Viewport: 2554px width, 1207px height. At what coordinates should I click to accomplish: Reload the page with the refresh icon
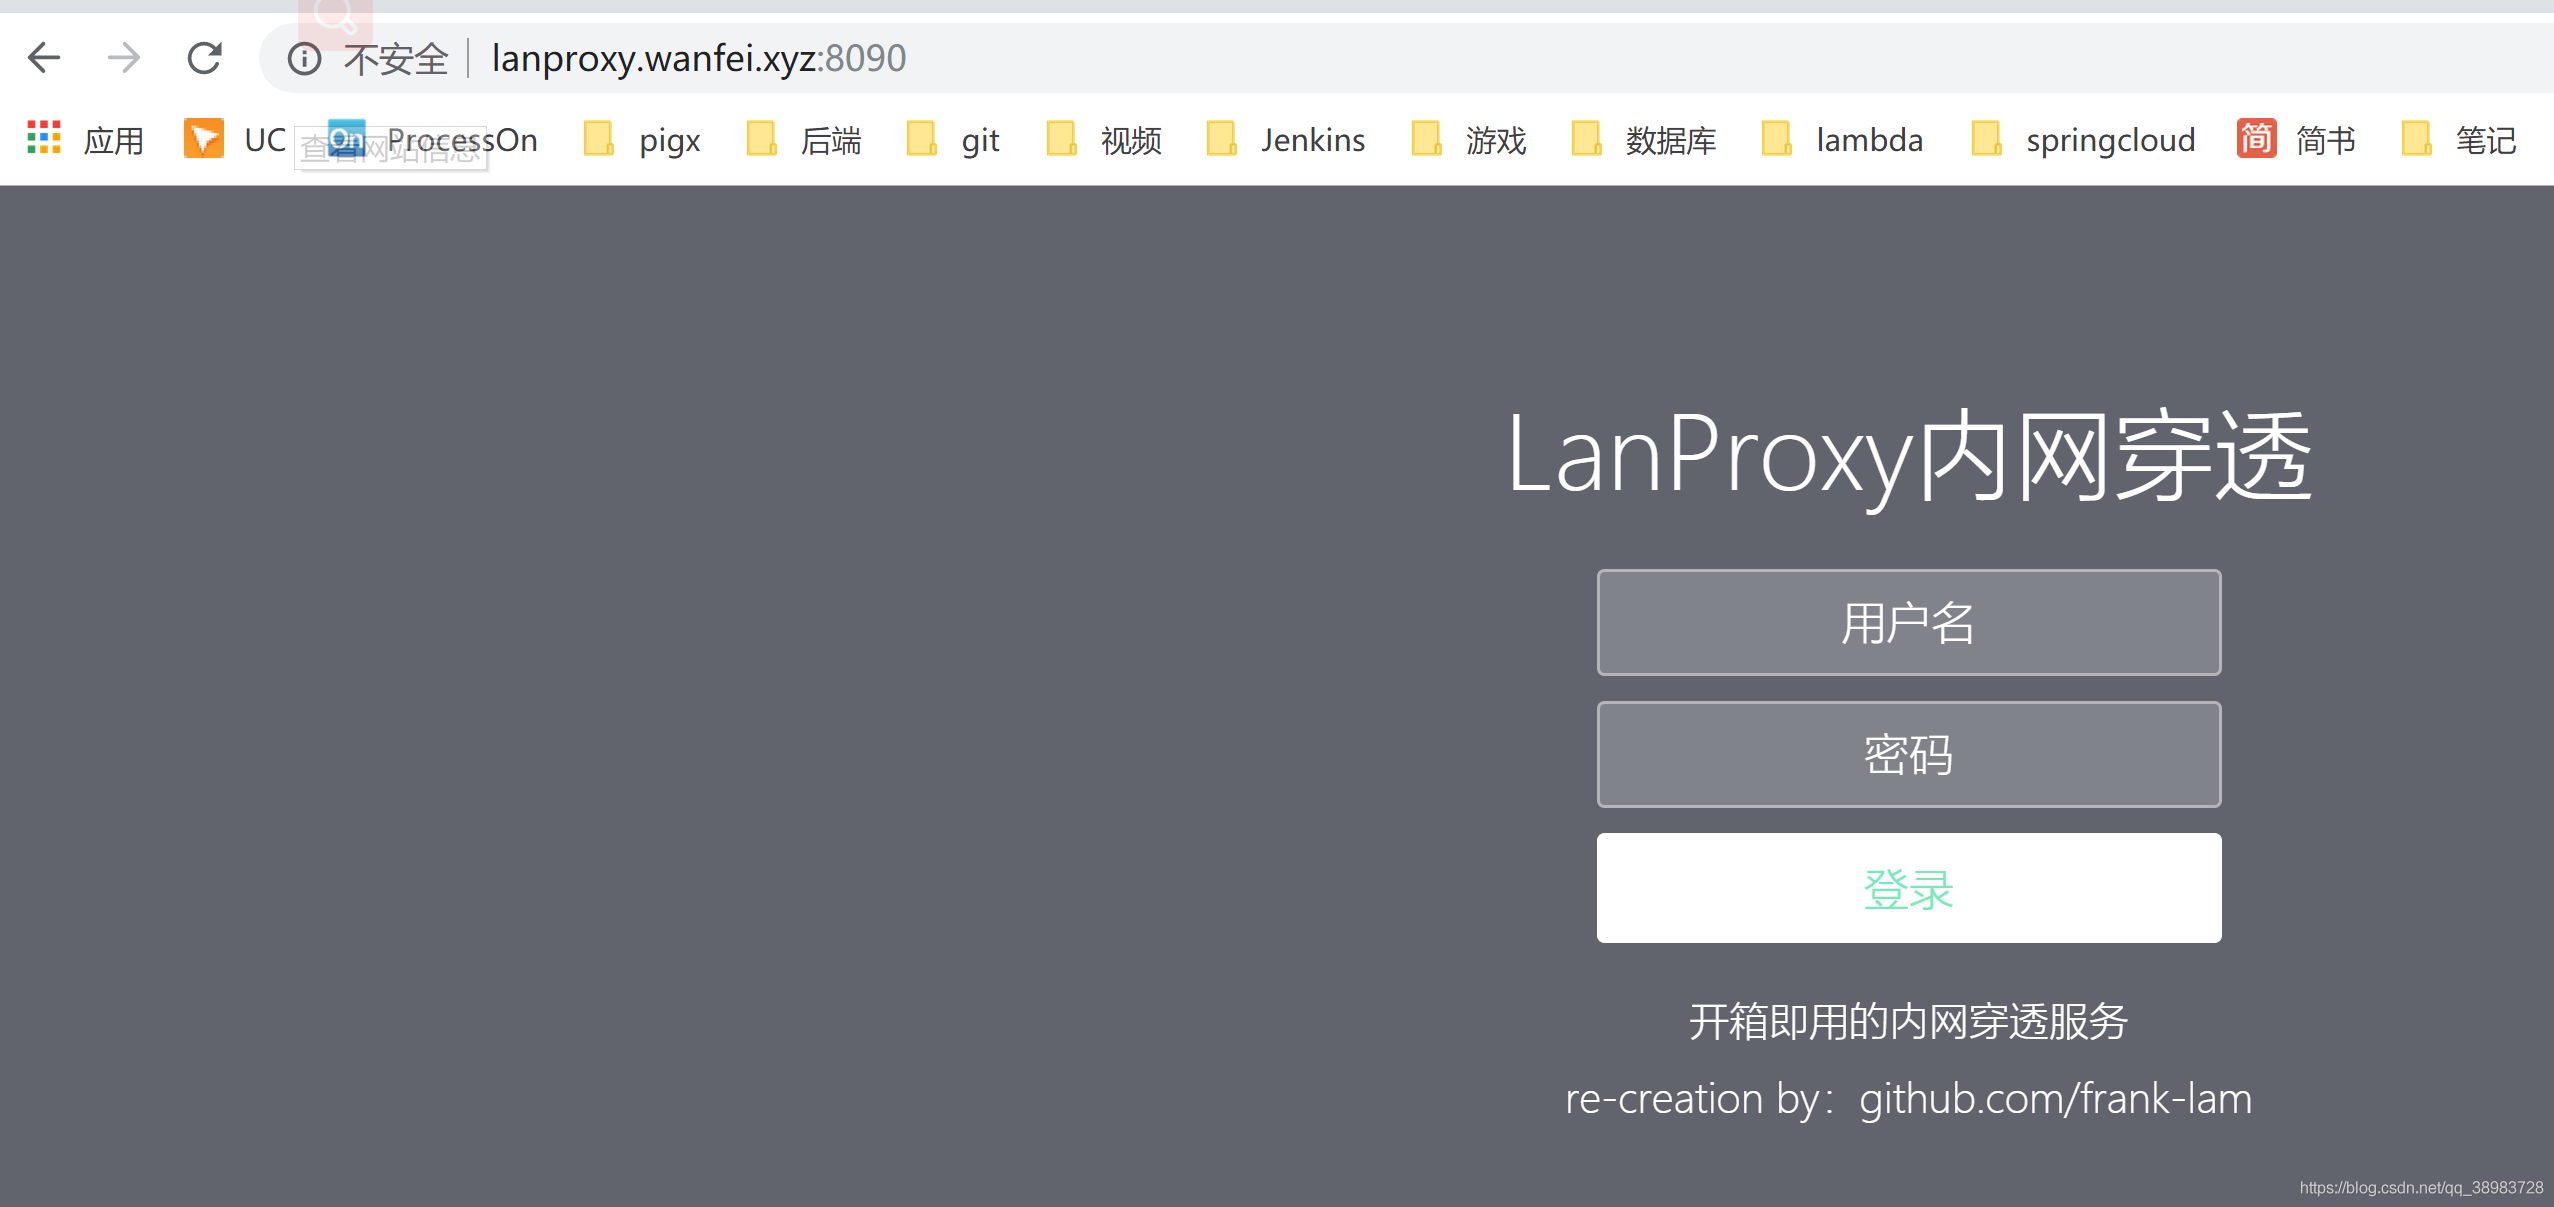[205, 58]
